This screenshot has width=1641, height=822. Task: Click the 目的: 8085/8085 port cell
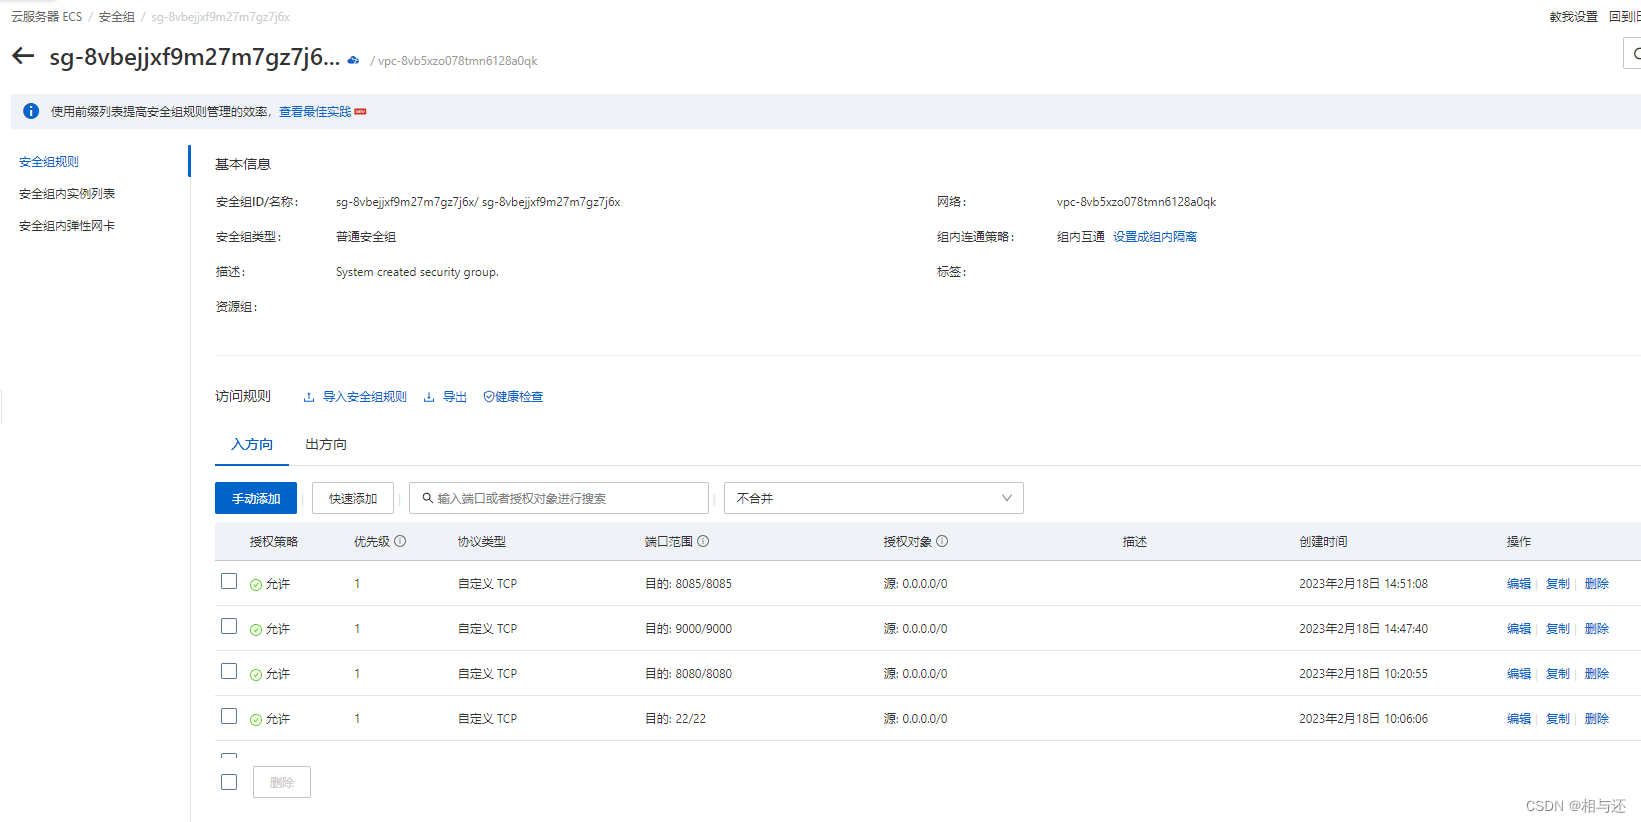pos(689,584)
